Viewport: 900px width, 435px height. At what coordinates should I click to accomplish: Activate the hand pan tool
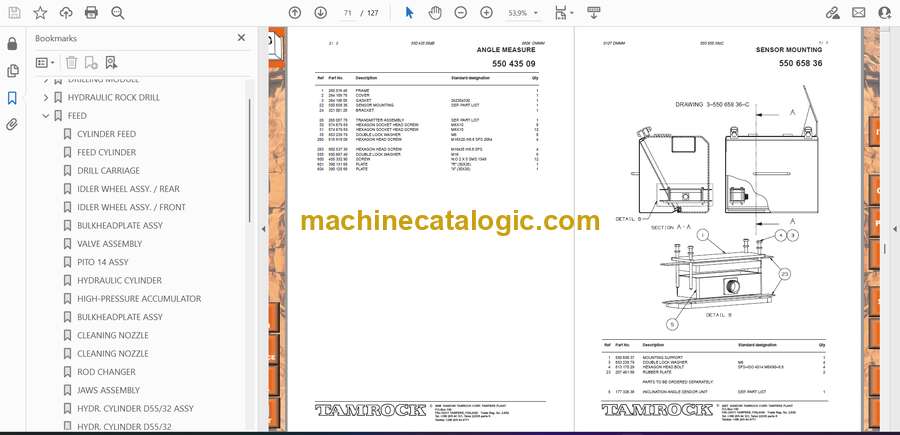(435, 13)
